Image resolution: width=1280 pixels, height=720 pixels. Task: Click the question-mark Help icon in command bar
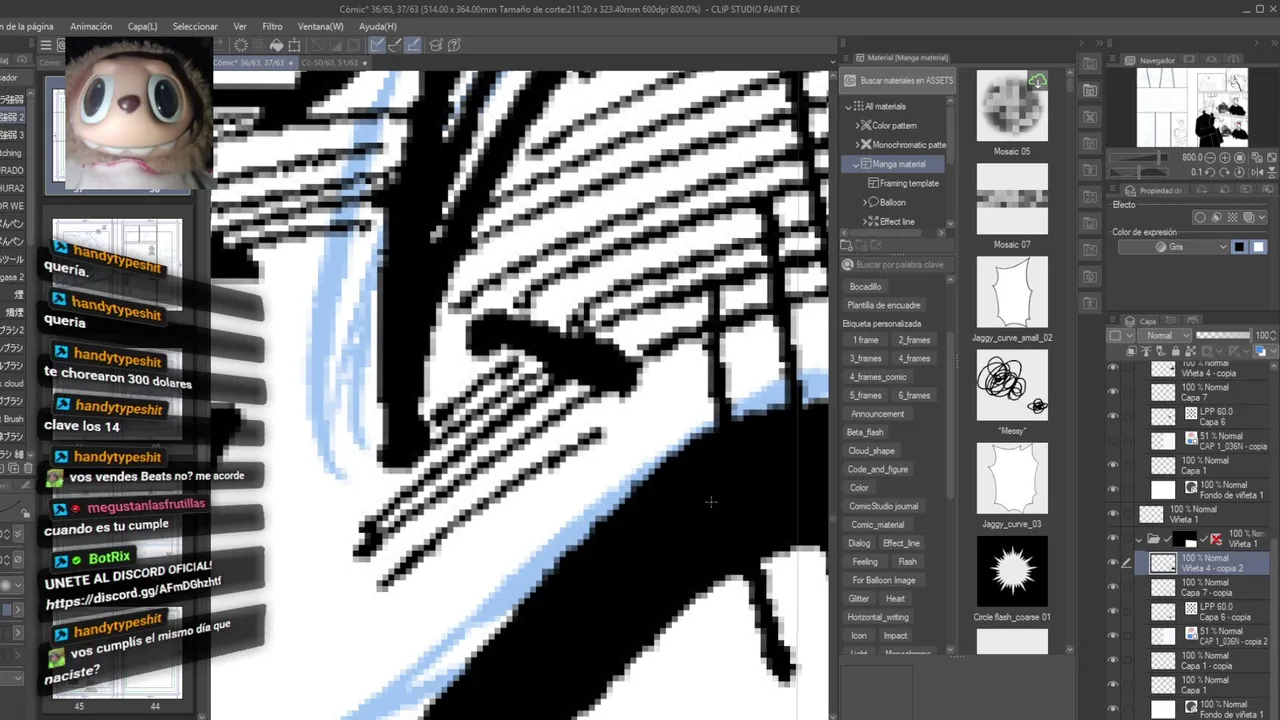click(454, 45)
